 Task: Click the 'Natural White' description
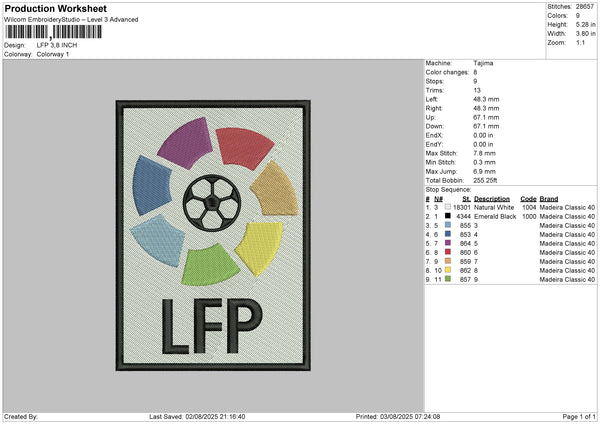tap(494, 207)
